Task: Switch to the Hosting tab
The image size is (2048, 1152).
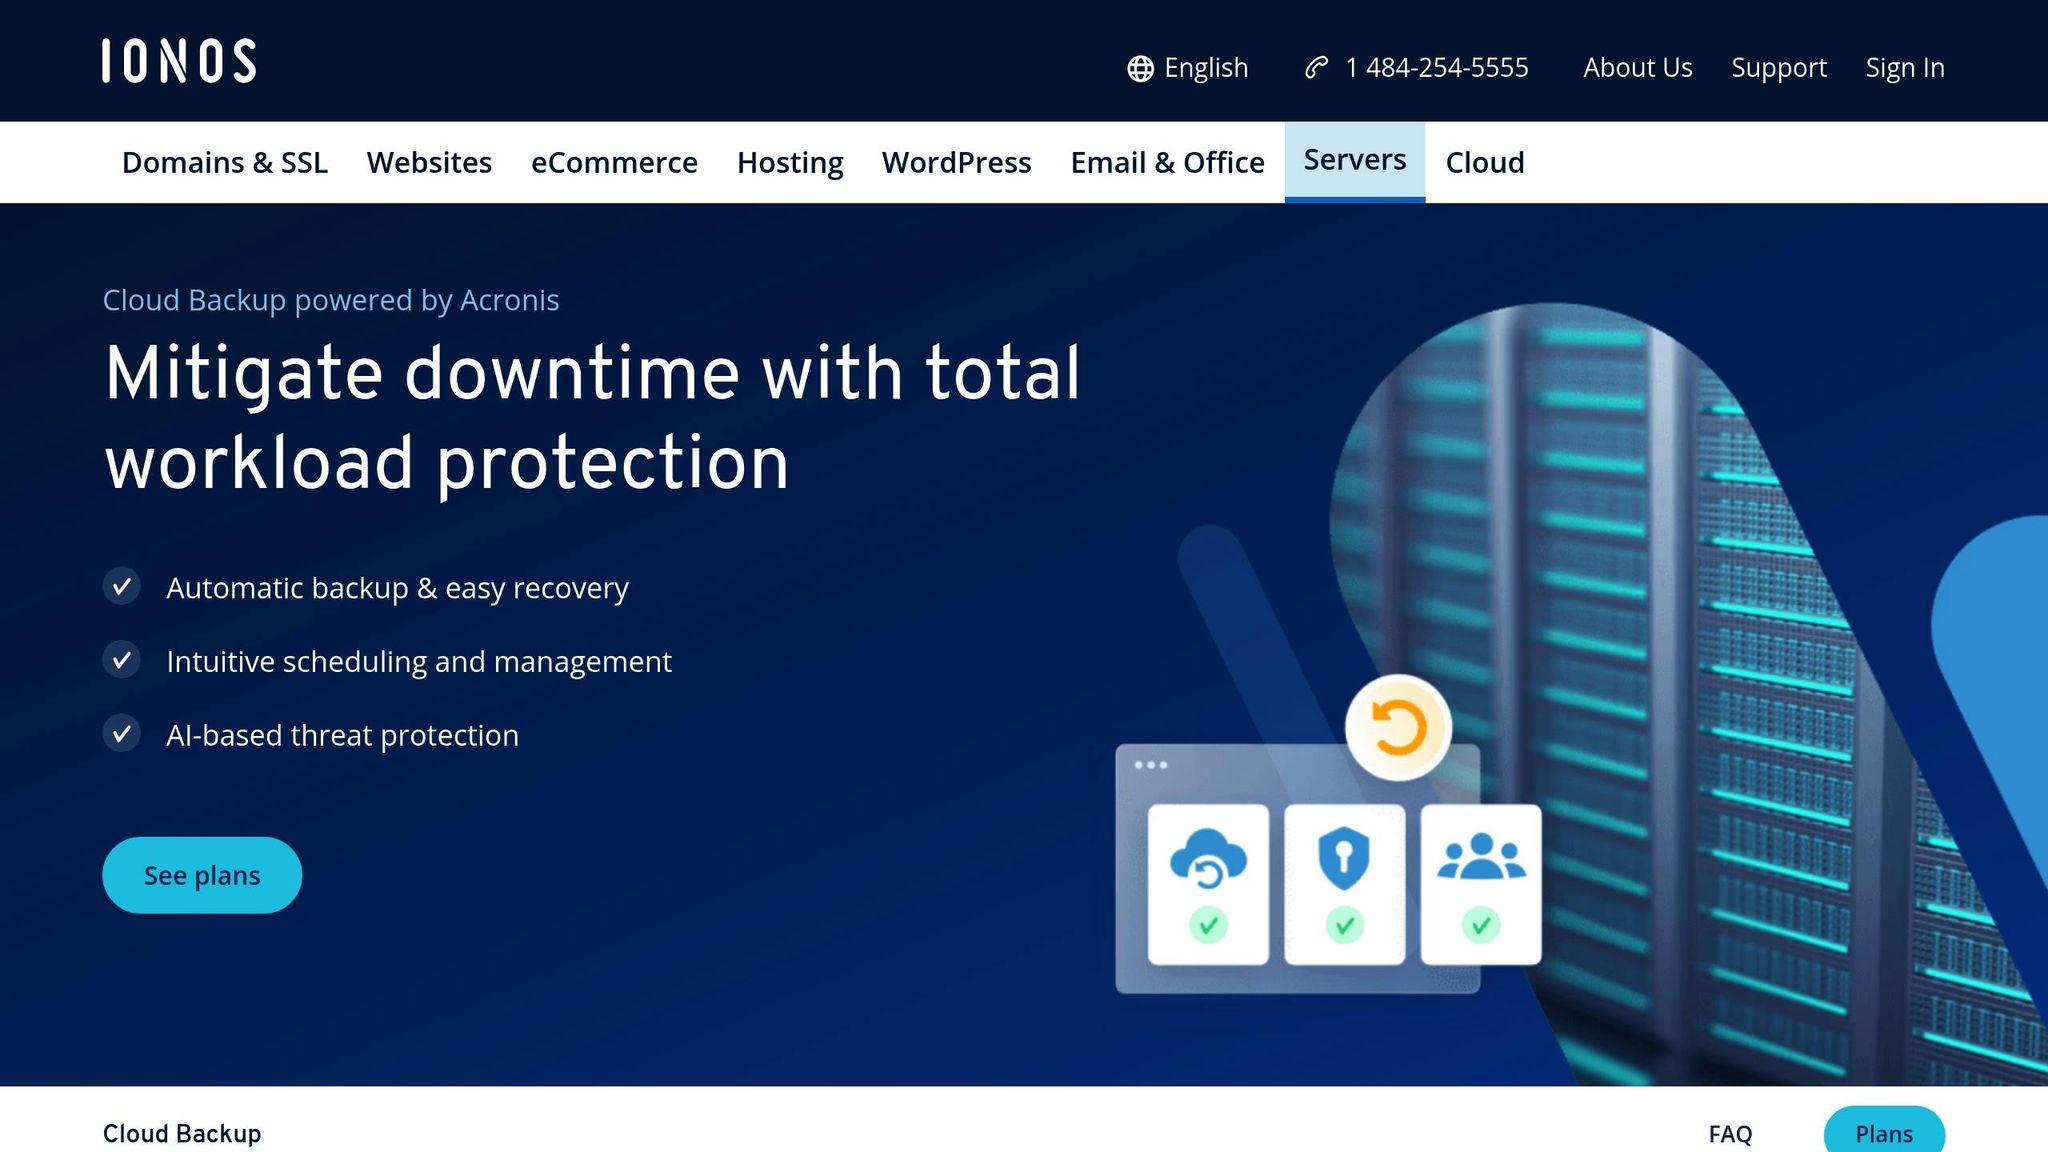Action: 789,162
